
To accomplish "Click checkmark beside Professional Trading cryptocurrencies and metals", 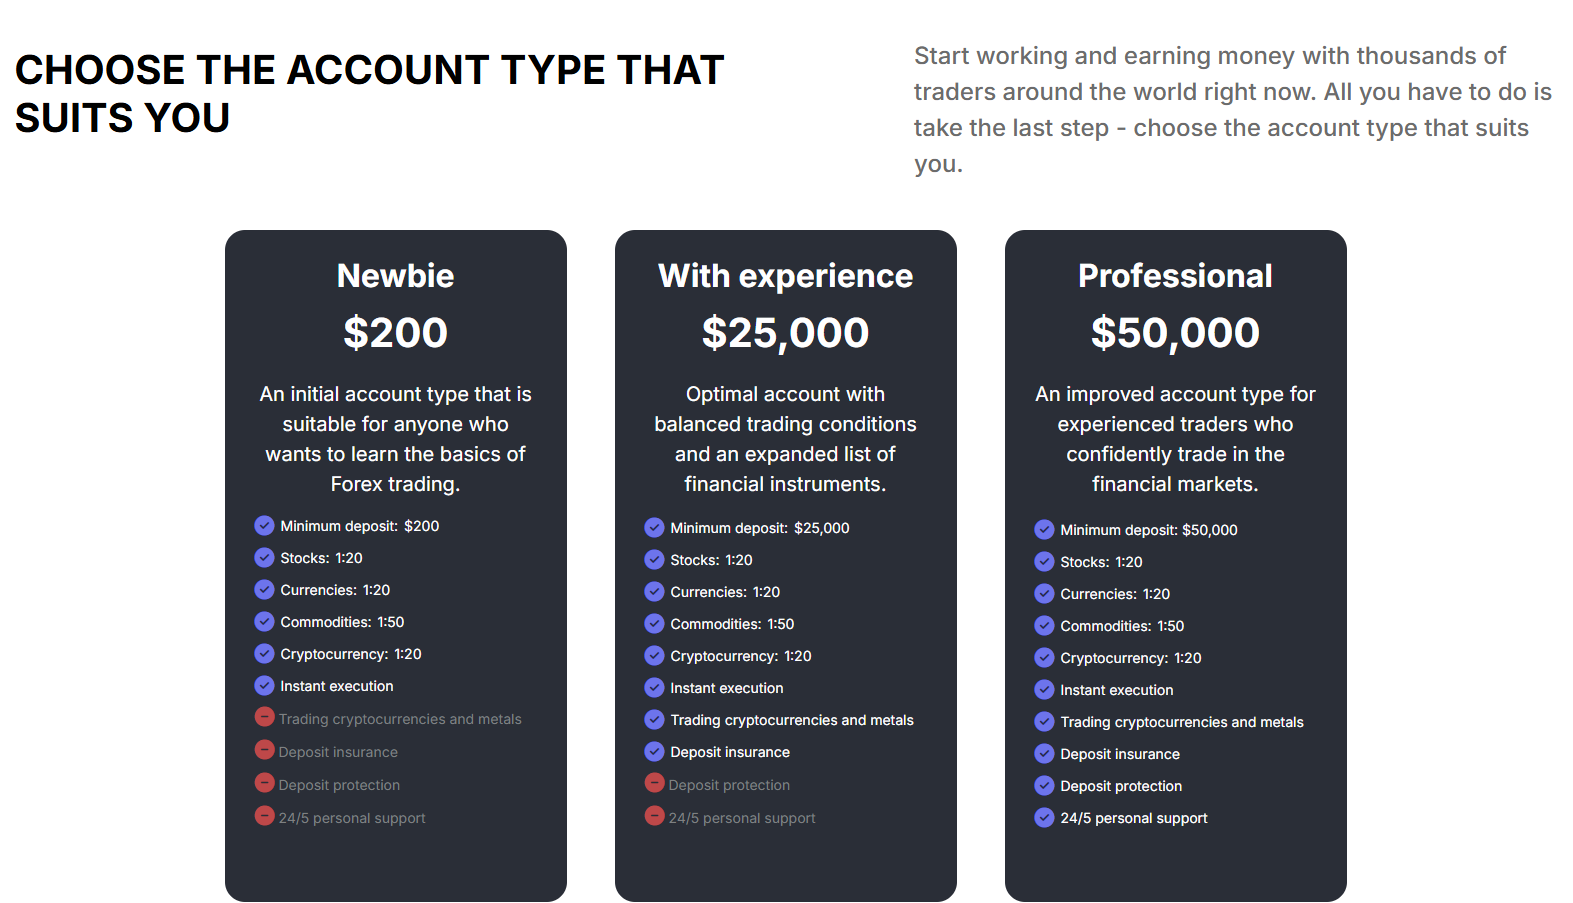I will (x=1044, y=721).
